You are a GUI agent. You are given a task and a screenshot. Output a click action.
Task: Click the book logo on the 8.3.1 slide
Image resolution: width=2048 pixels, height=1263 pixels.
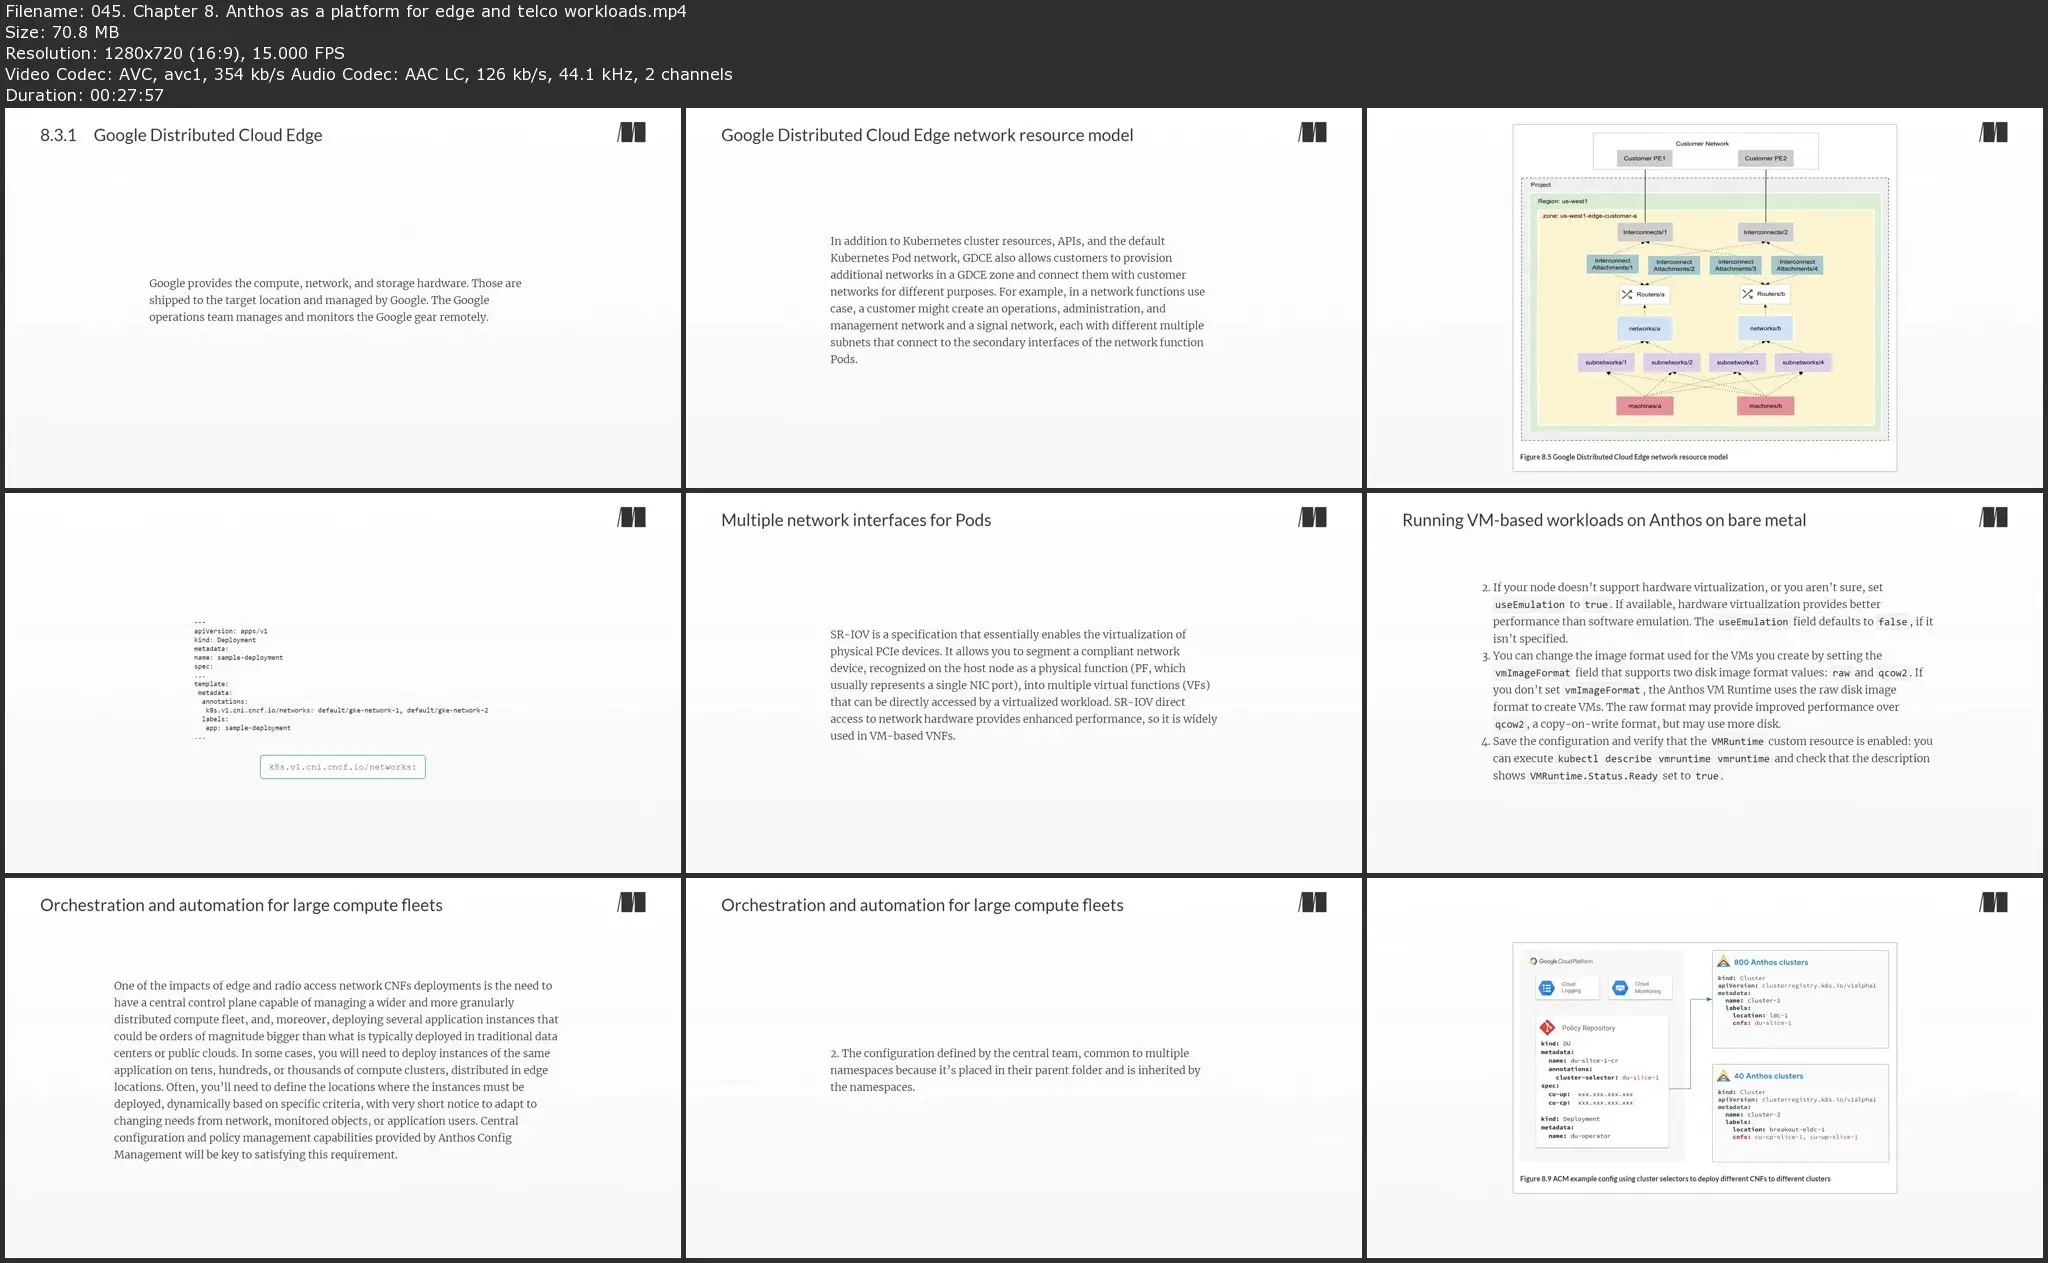tap(632, 133)
